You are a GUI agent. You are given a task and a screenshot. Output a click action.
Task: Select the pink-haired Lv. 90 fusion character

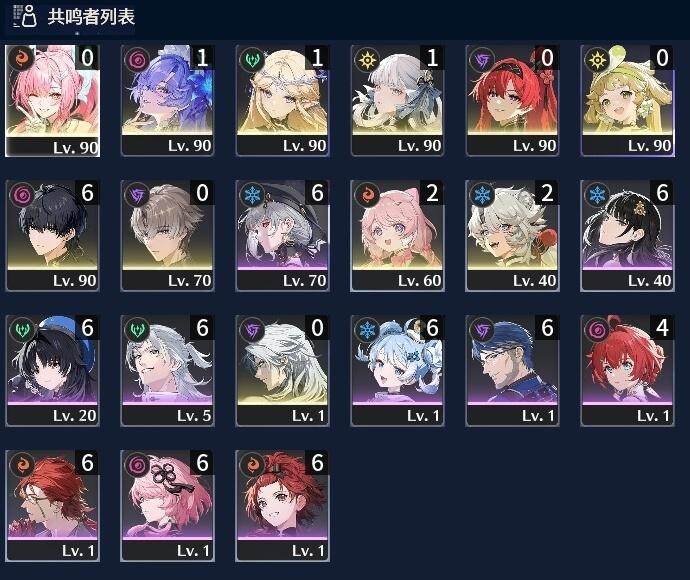pos(52,100)
